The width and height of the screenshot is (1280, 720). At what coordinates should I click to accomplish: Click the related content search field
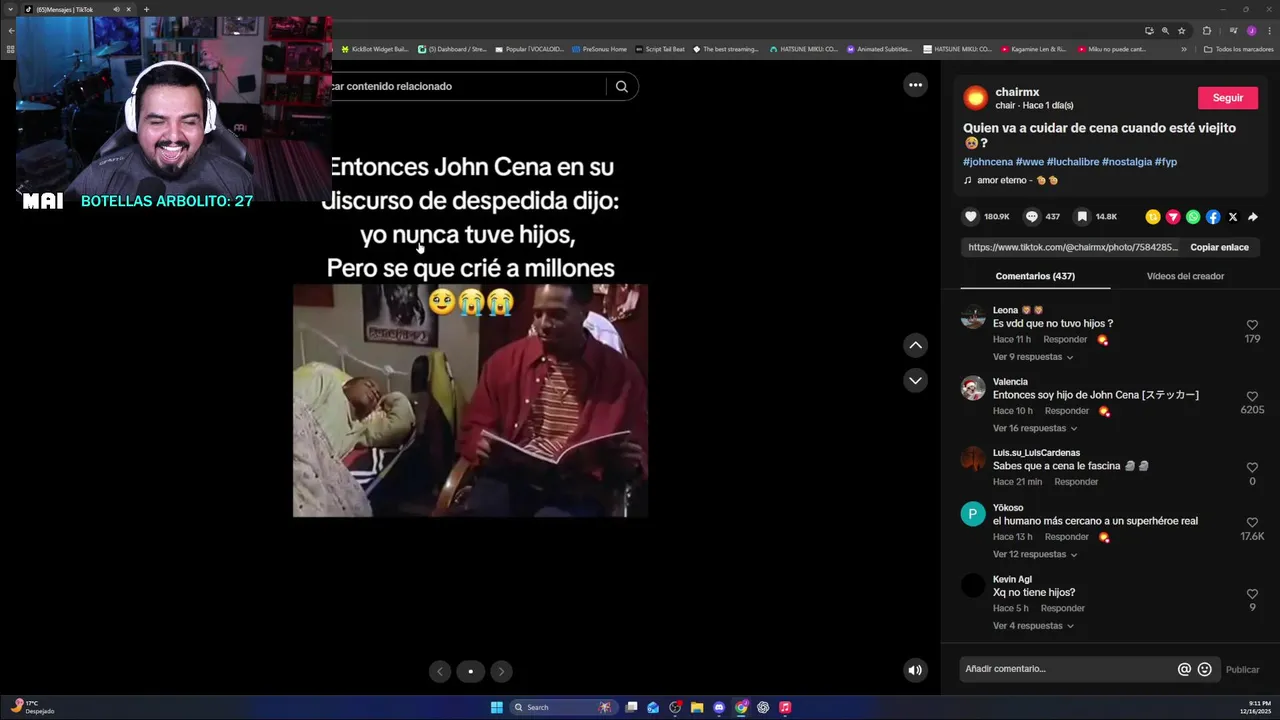(x=465, y=86)
